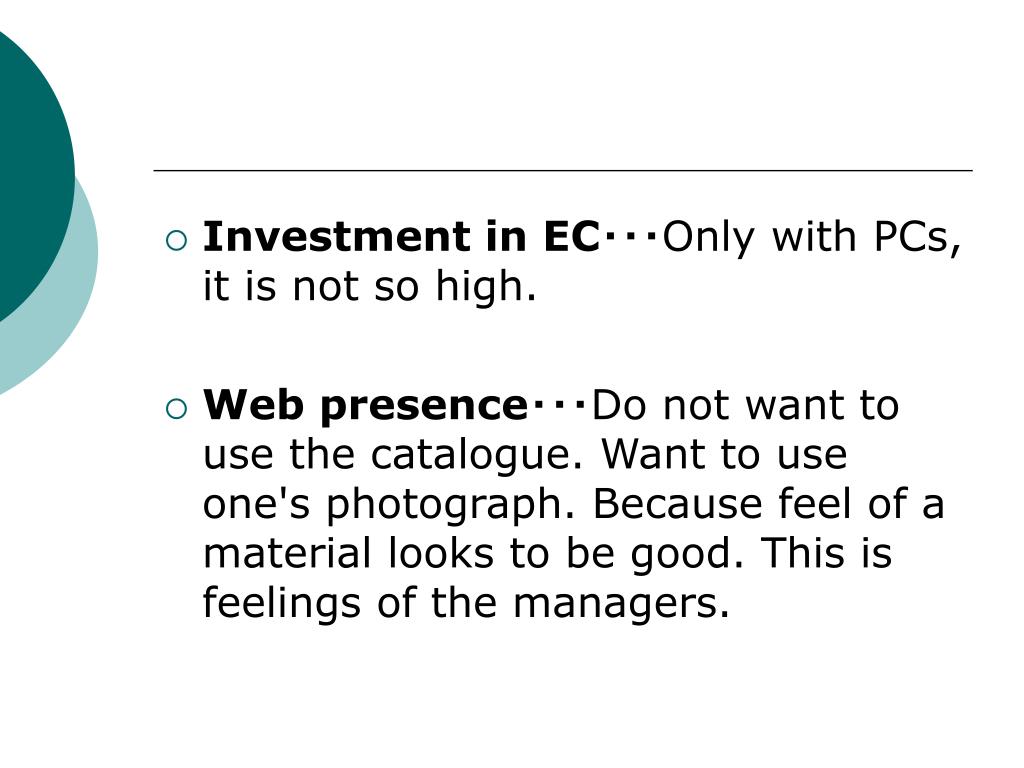Click the line 'feelings of the managers.'
The height and width of the screenshot is (768, 1024).
pos(466,602)
